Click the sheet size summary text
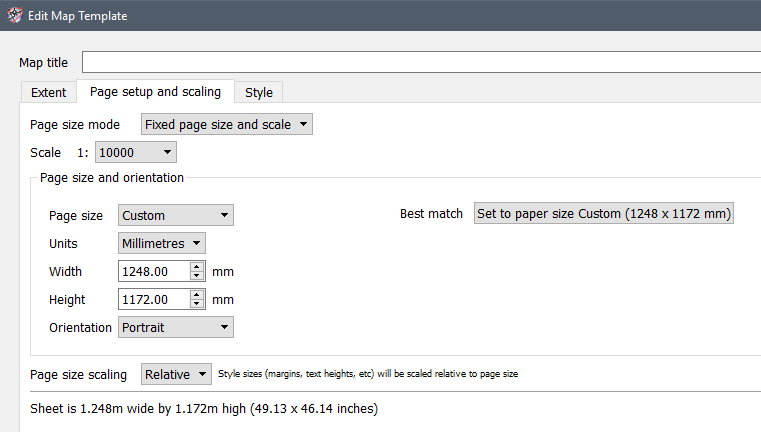The width and height of the screenshot is (761, 432). 204,409
